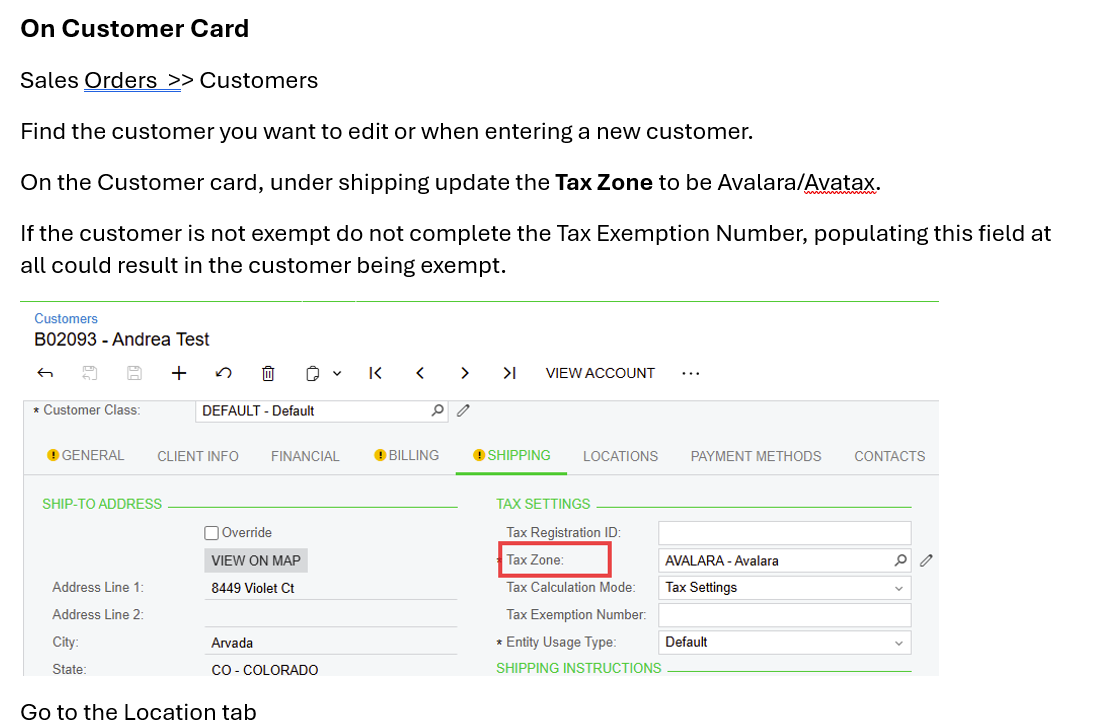The width and height of the screenshot is (1099, 727).
Task: Open the Entity Usage Type dropdown
Action: click(x=784, y=642)
